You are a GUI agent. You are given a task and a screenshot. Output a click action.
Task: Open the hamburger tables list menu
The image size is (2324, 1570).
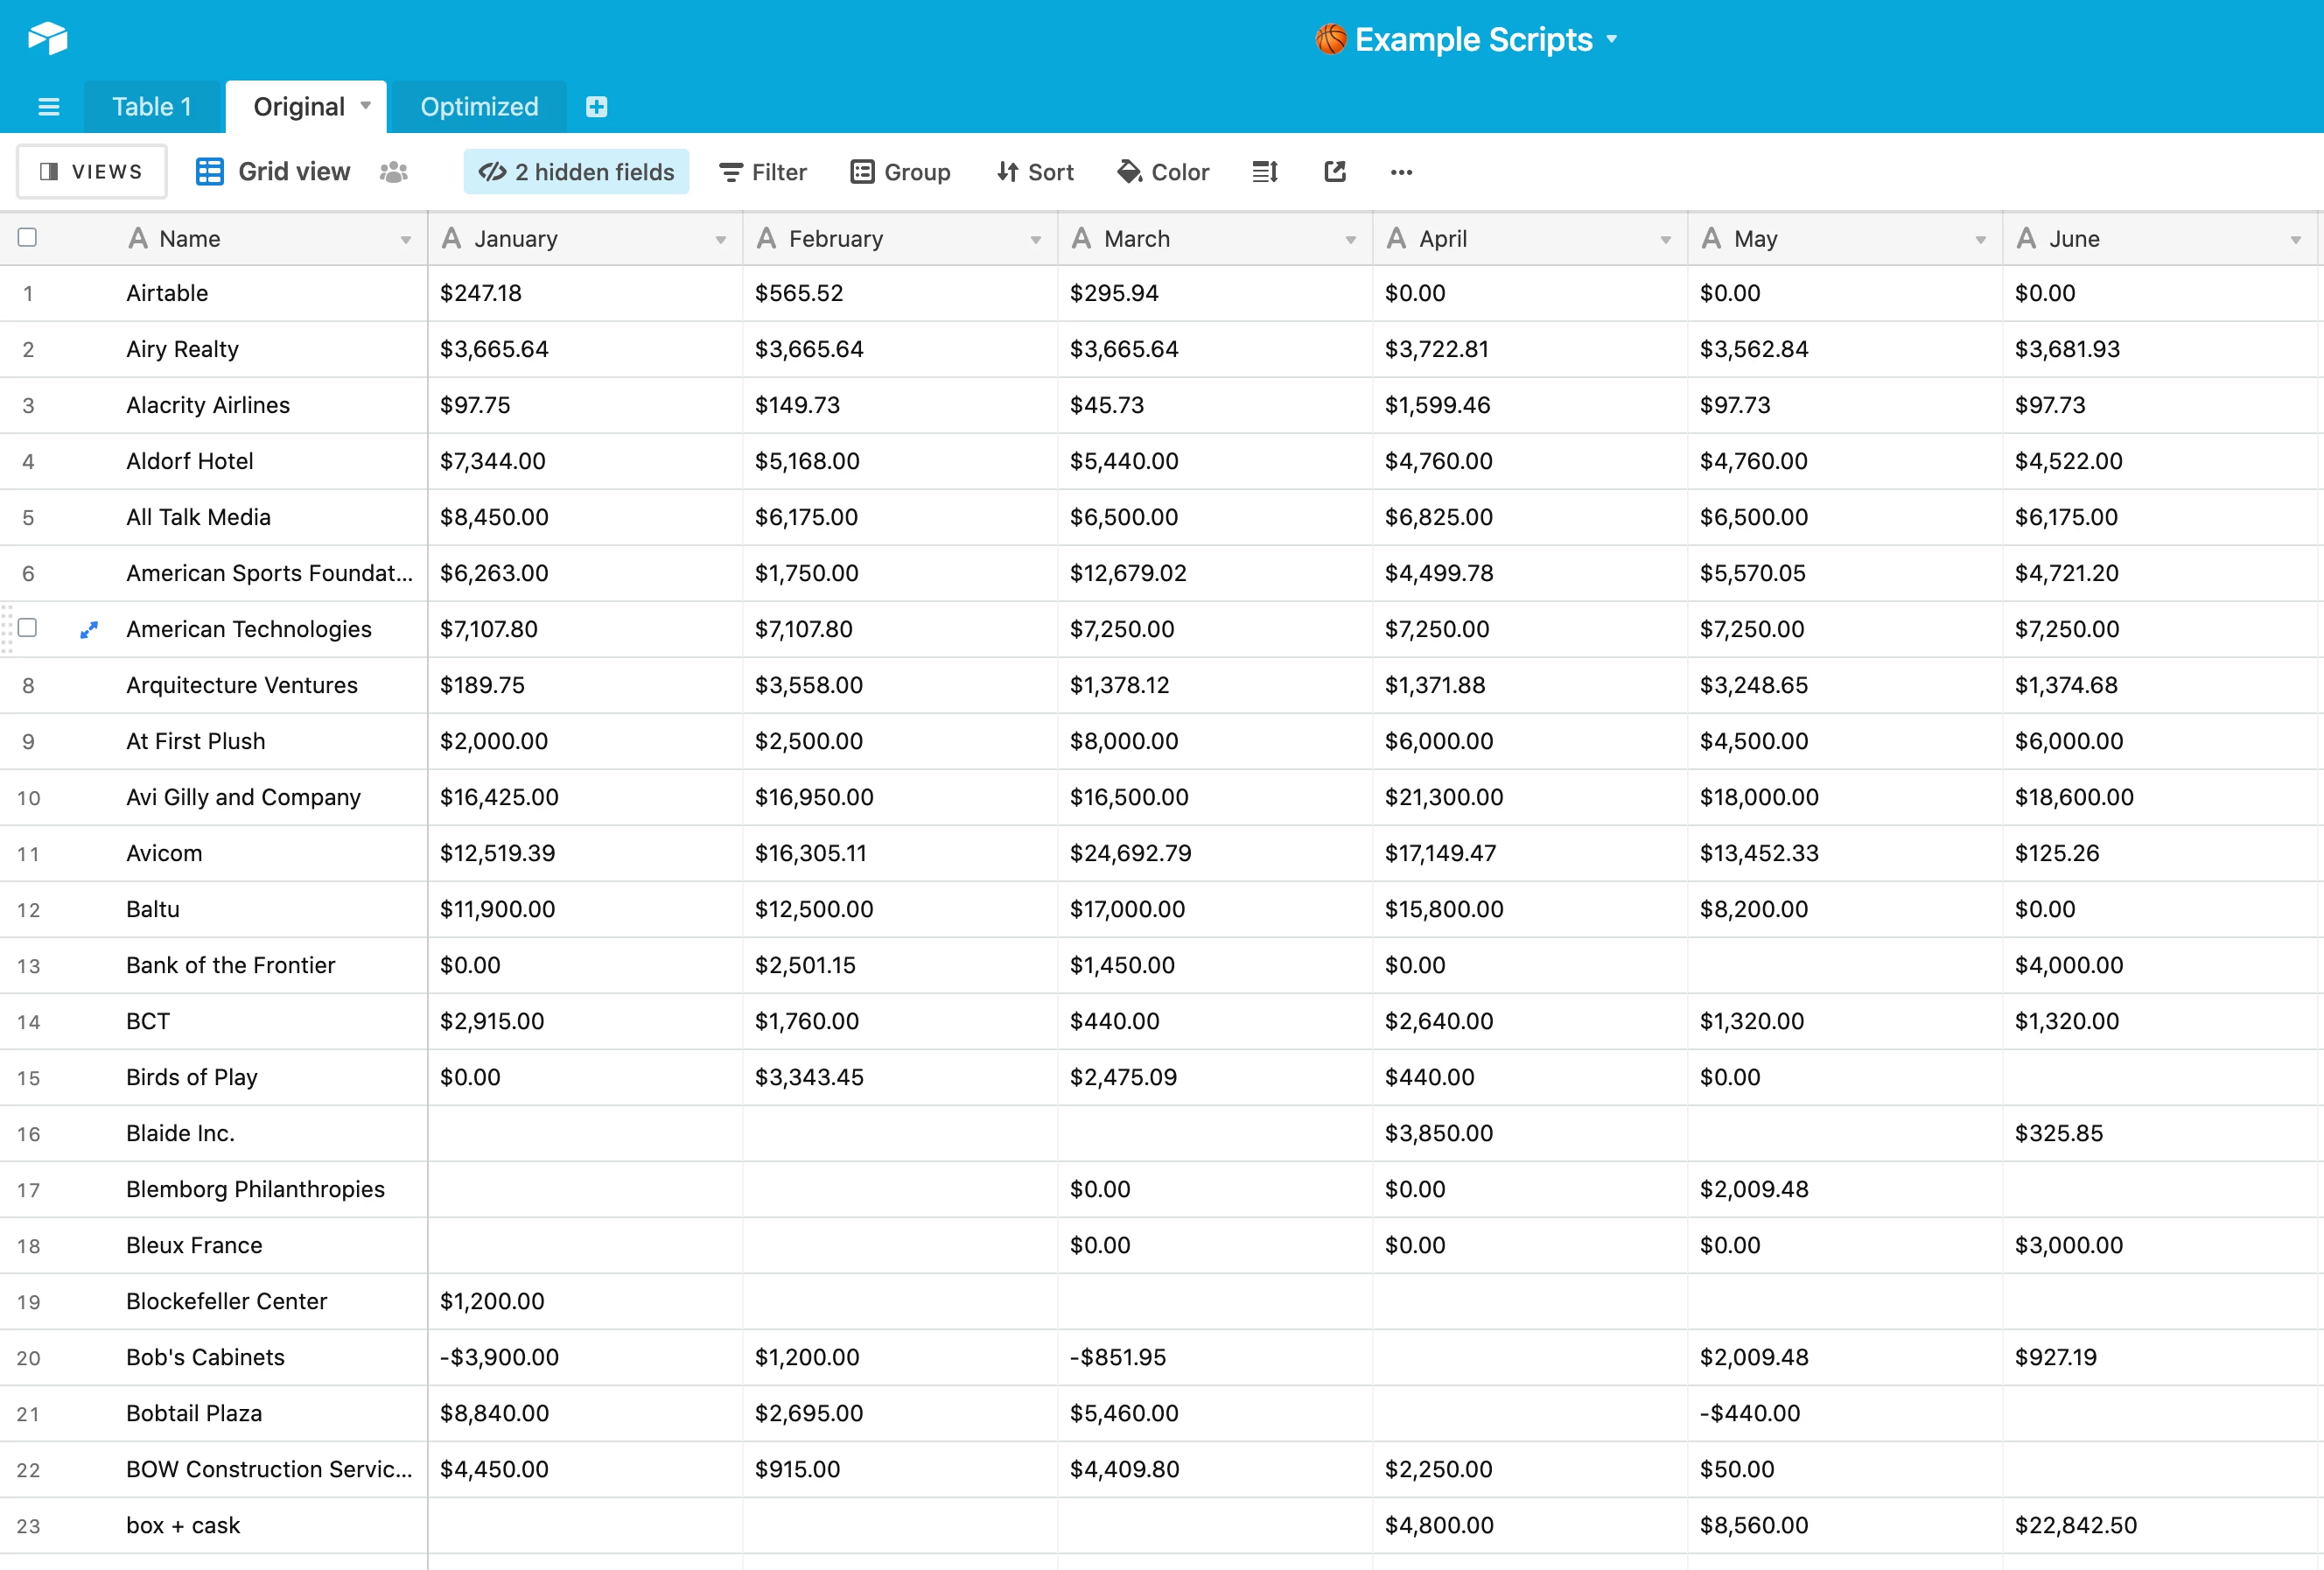tap(48, 107)
